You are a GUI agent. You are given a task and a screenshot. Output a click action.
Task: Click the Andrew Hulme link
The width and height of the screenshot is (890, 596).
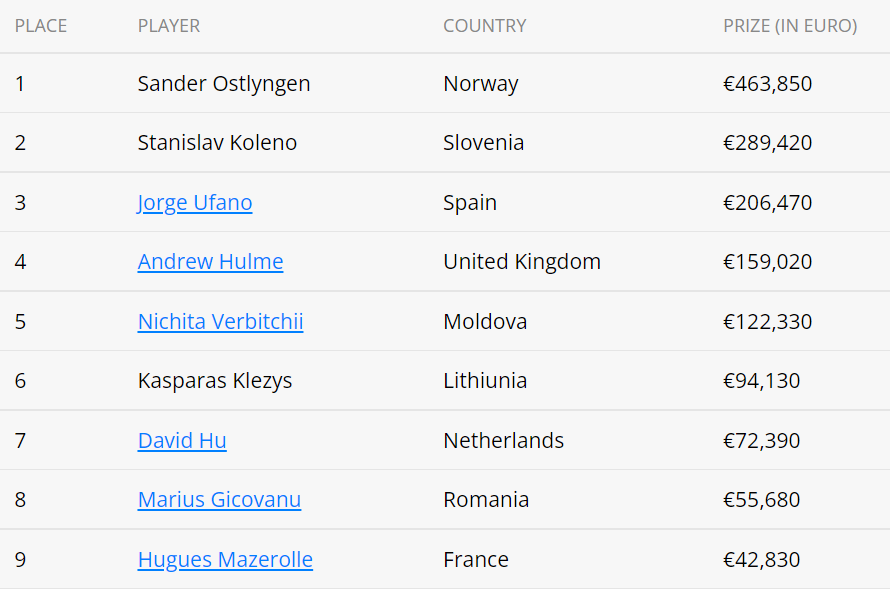click(x=210, y=262)
